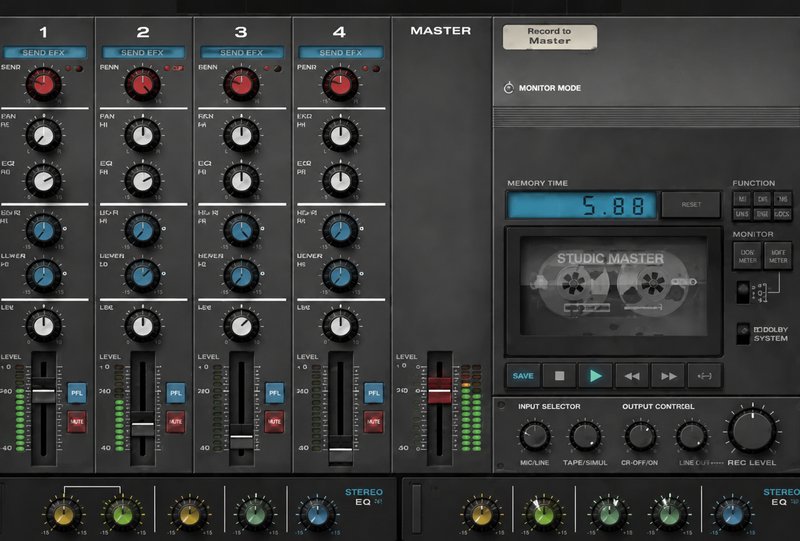Click the SEND EFX button on channel 1

pos(44,53)
